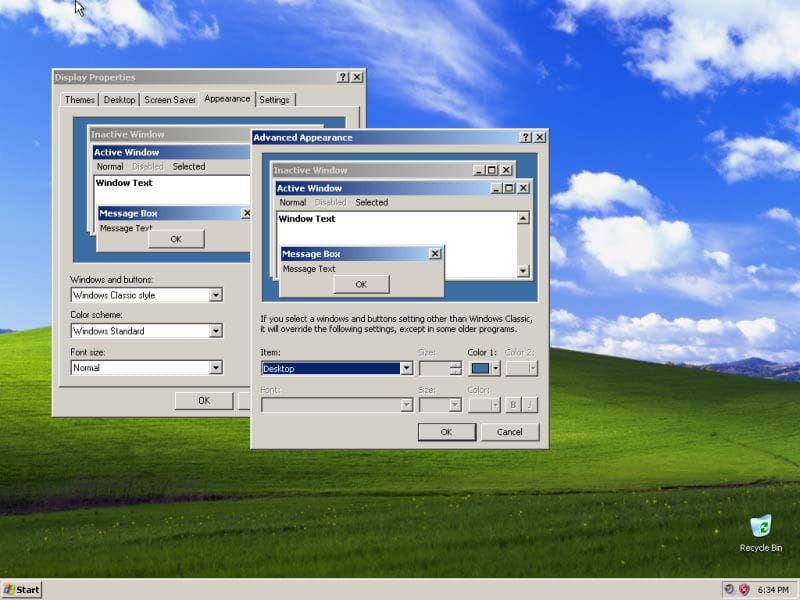The image size is (800, 600).
Task: Cancel the Advanced Appearance dialog
Action: [509, 432]
